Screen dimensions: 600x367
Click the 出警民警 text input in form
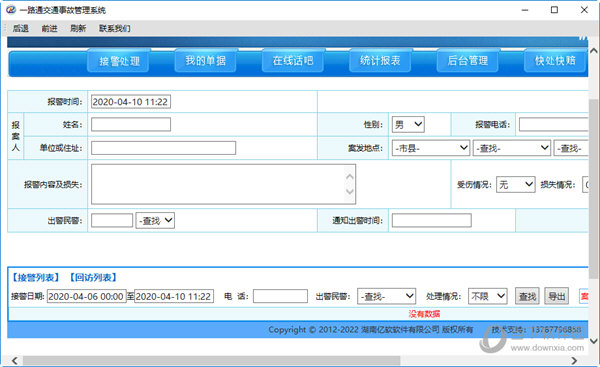point(112,220)
